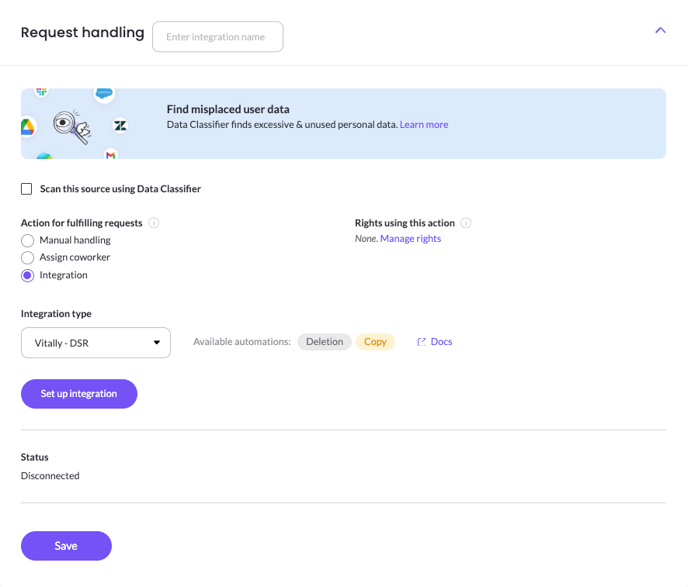
Task: Click the Deletion automation tag
Action: [x=325, y=342]
